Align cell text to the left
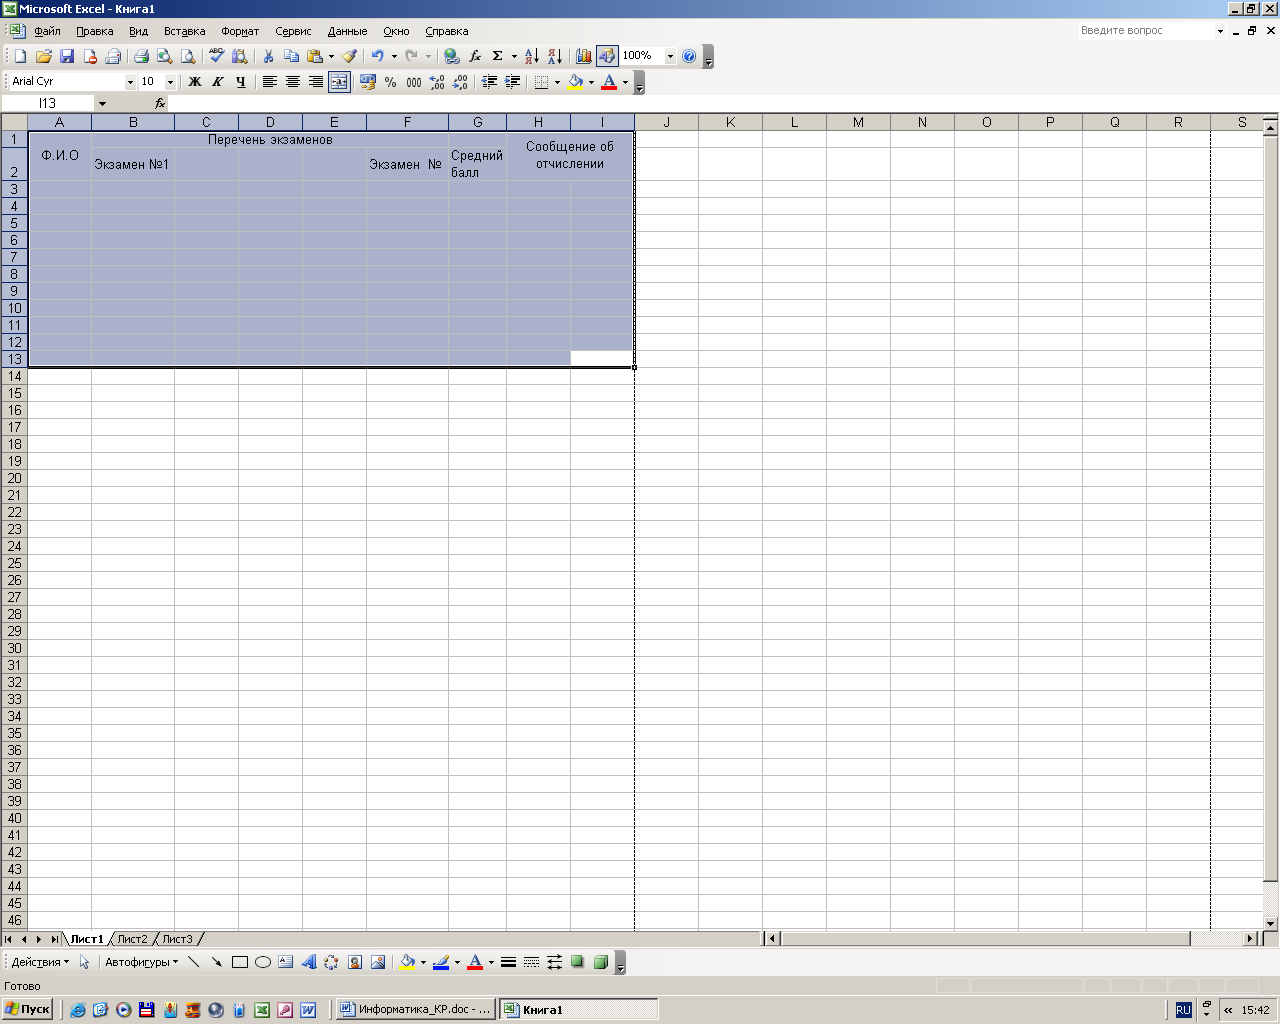 (x=269, y=82)
